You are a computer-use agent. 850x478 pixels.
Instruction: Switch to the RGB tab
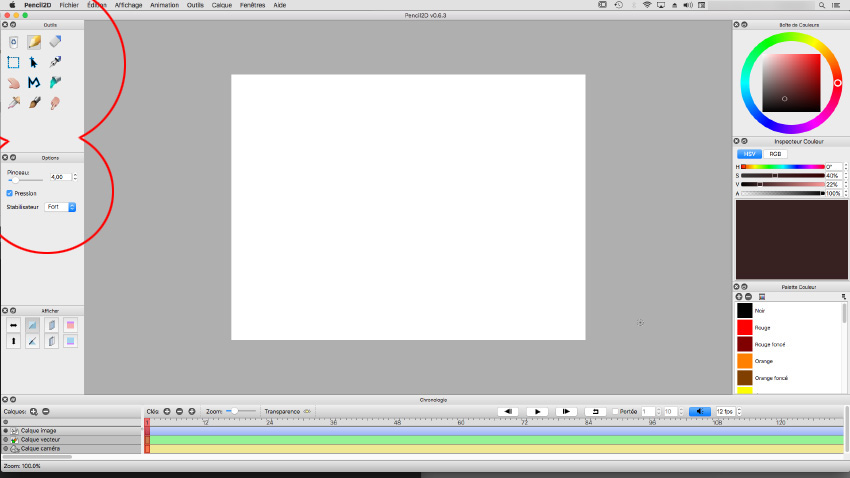[x=774, y=154]
